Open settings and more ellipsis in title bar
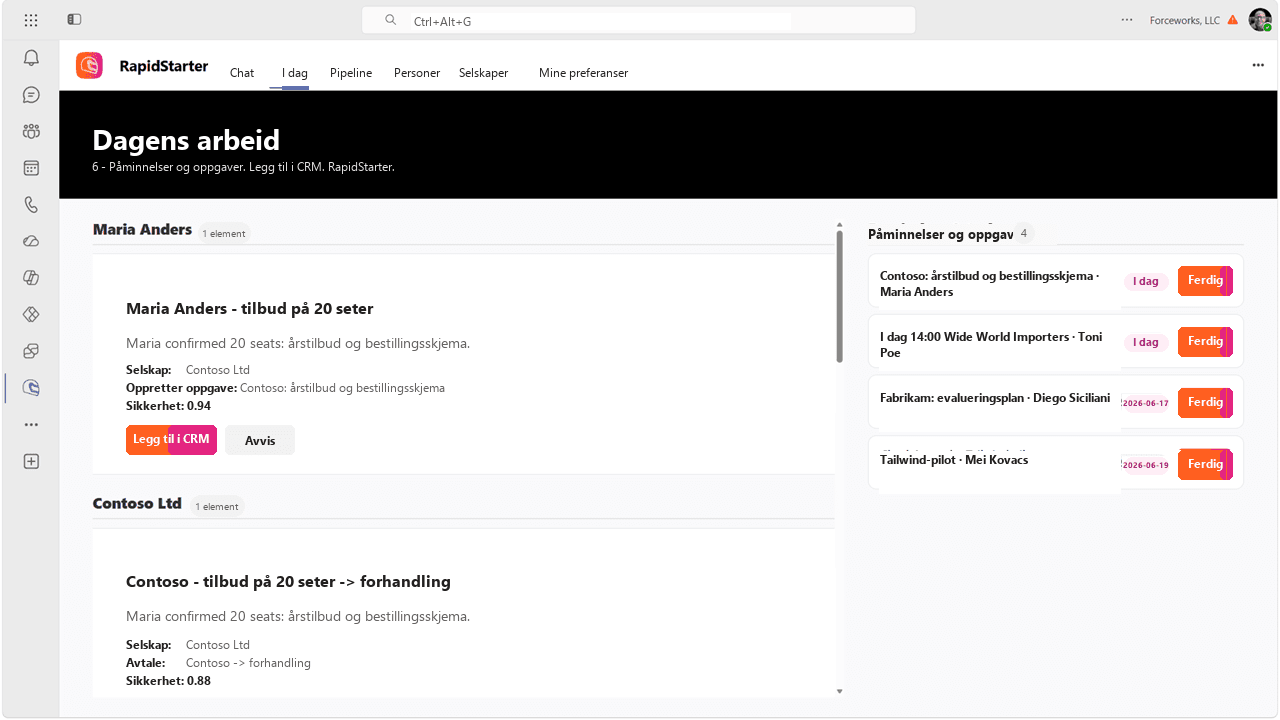Screen dimensions: 1280x720 [x=1127, y=20]
